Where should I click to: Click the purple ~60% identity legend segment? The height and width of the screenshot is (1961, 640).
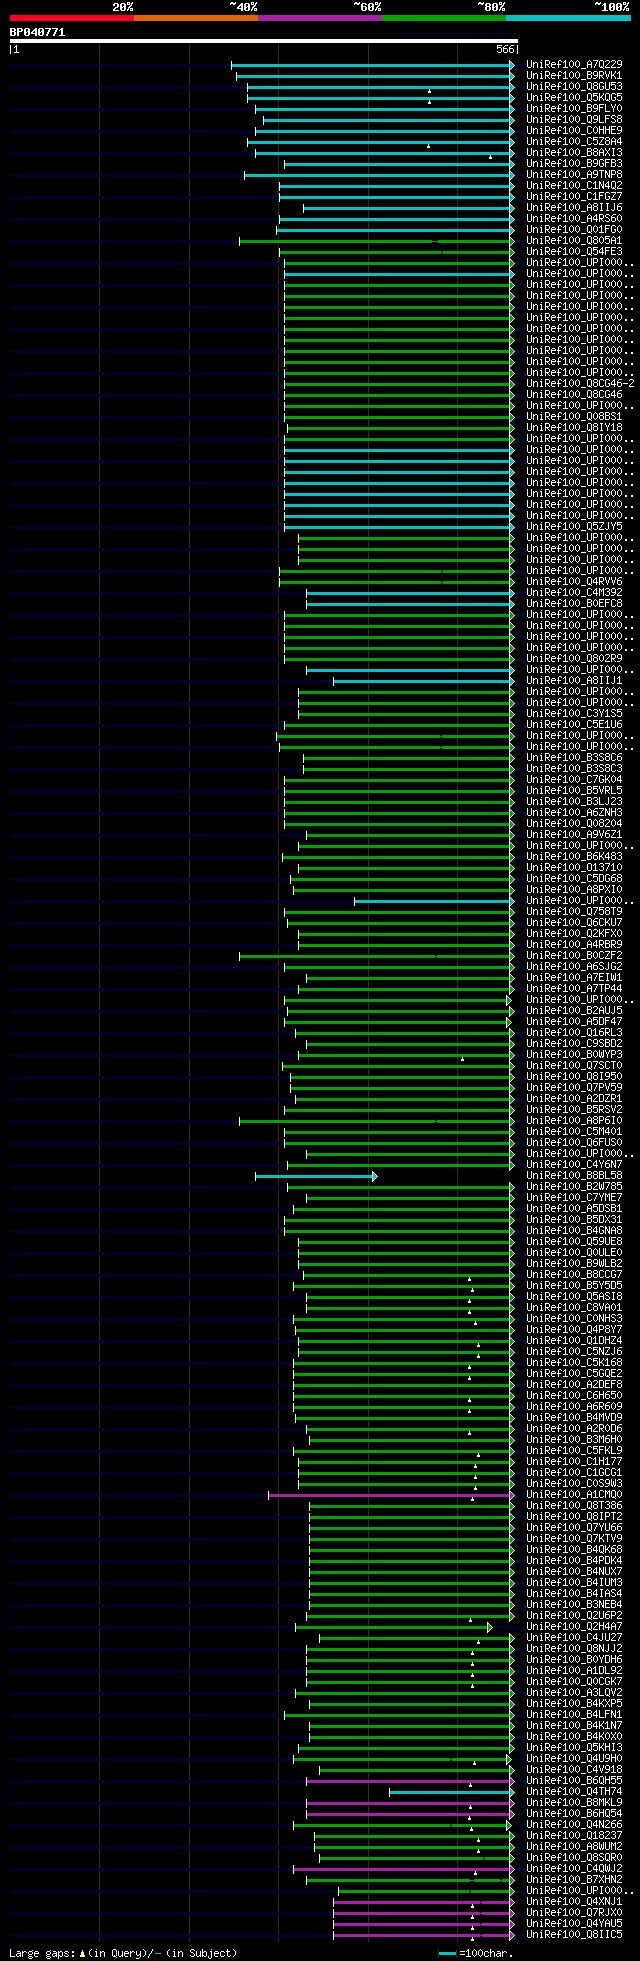tap(320, 18)
